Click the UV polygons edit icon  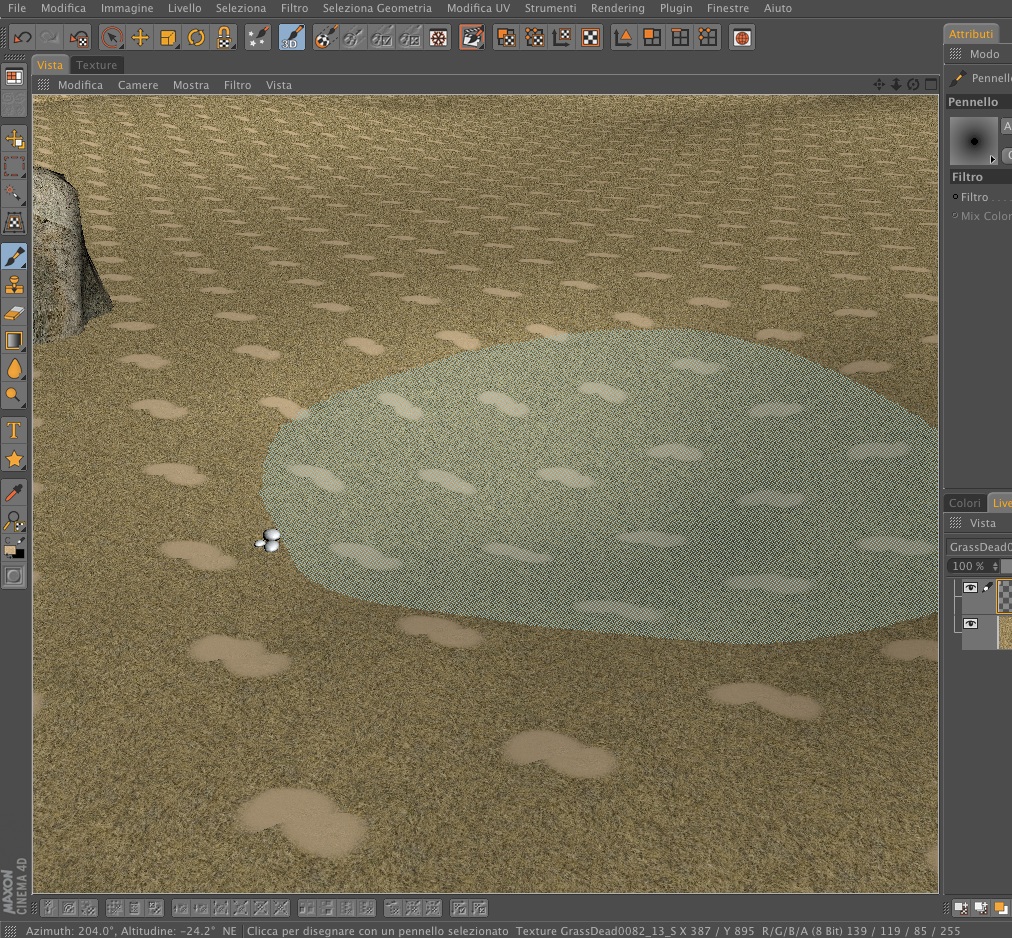[506, 37]
